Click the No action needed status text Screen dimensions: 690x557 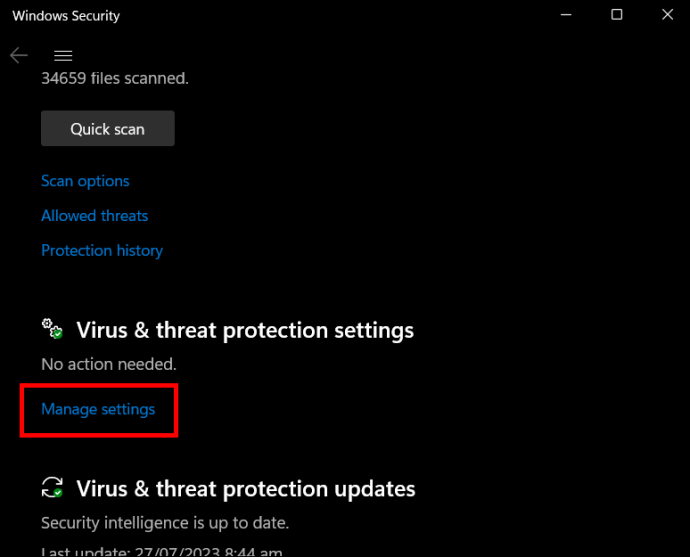point(108,365)
